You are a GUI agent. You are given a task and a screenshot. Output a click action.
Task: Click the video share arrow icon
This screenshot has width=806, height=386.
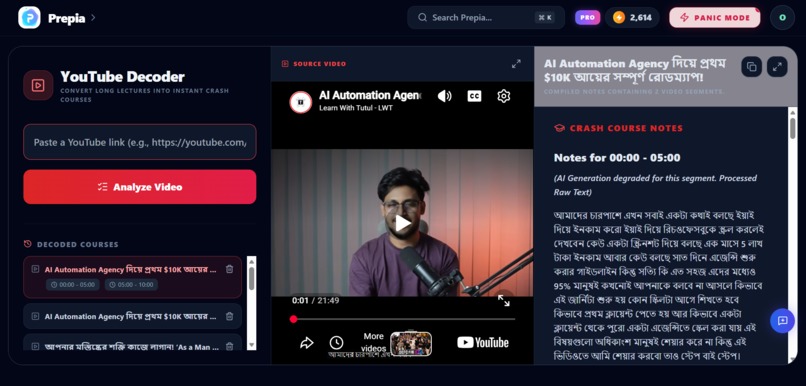click(x=306, y=343)
